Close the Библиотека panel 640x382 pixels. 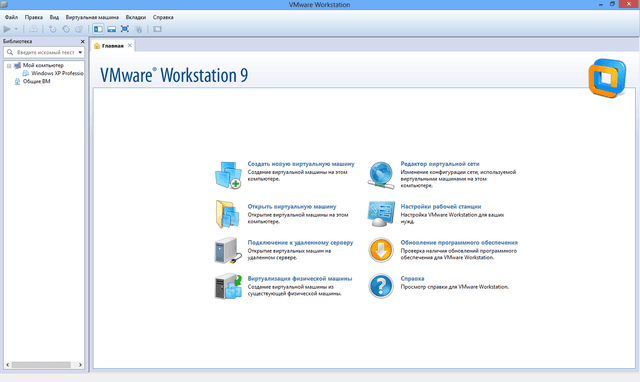[82, 41]
